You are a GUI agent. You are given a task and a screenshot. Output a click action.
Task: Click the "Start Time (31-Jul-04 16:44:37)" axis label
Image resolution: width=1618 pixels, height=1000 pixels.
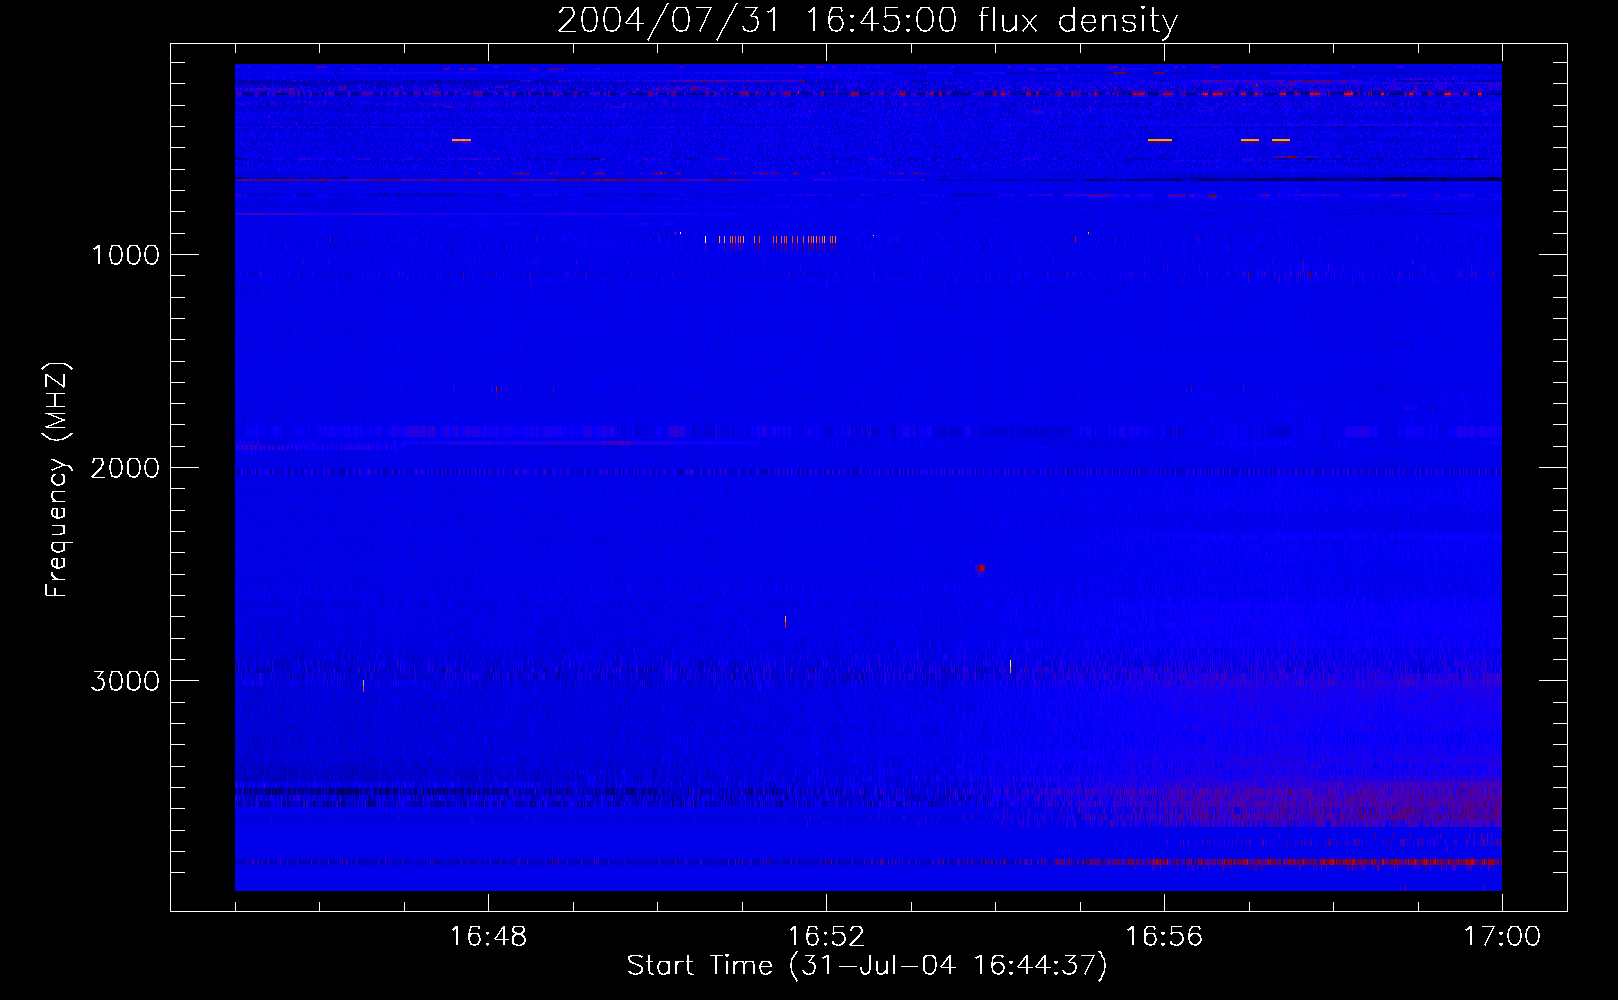click(x=867, y=966)
